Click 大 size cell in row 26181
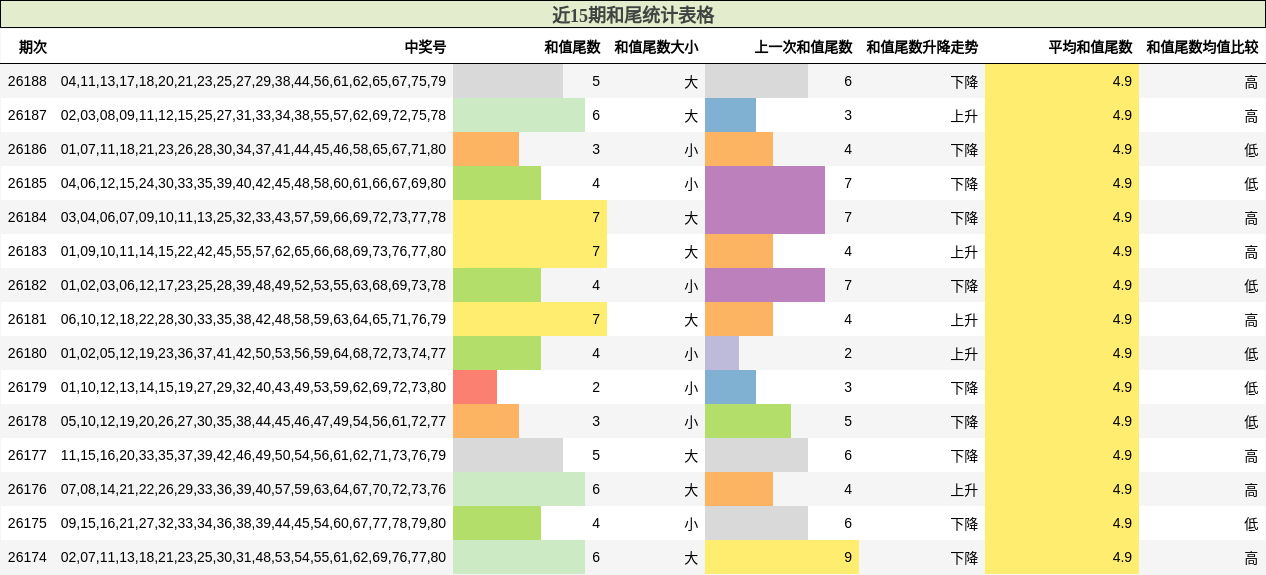 [691, 320]
